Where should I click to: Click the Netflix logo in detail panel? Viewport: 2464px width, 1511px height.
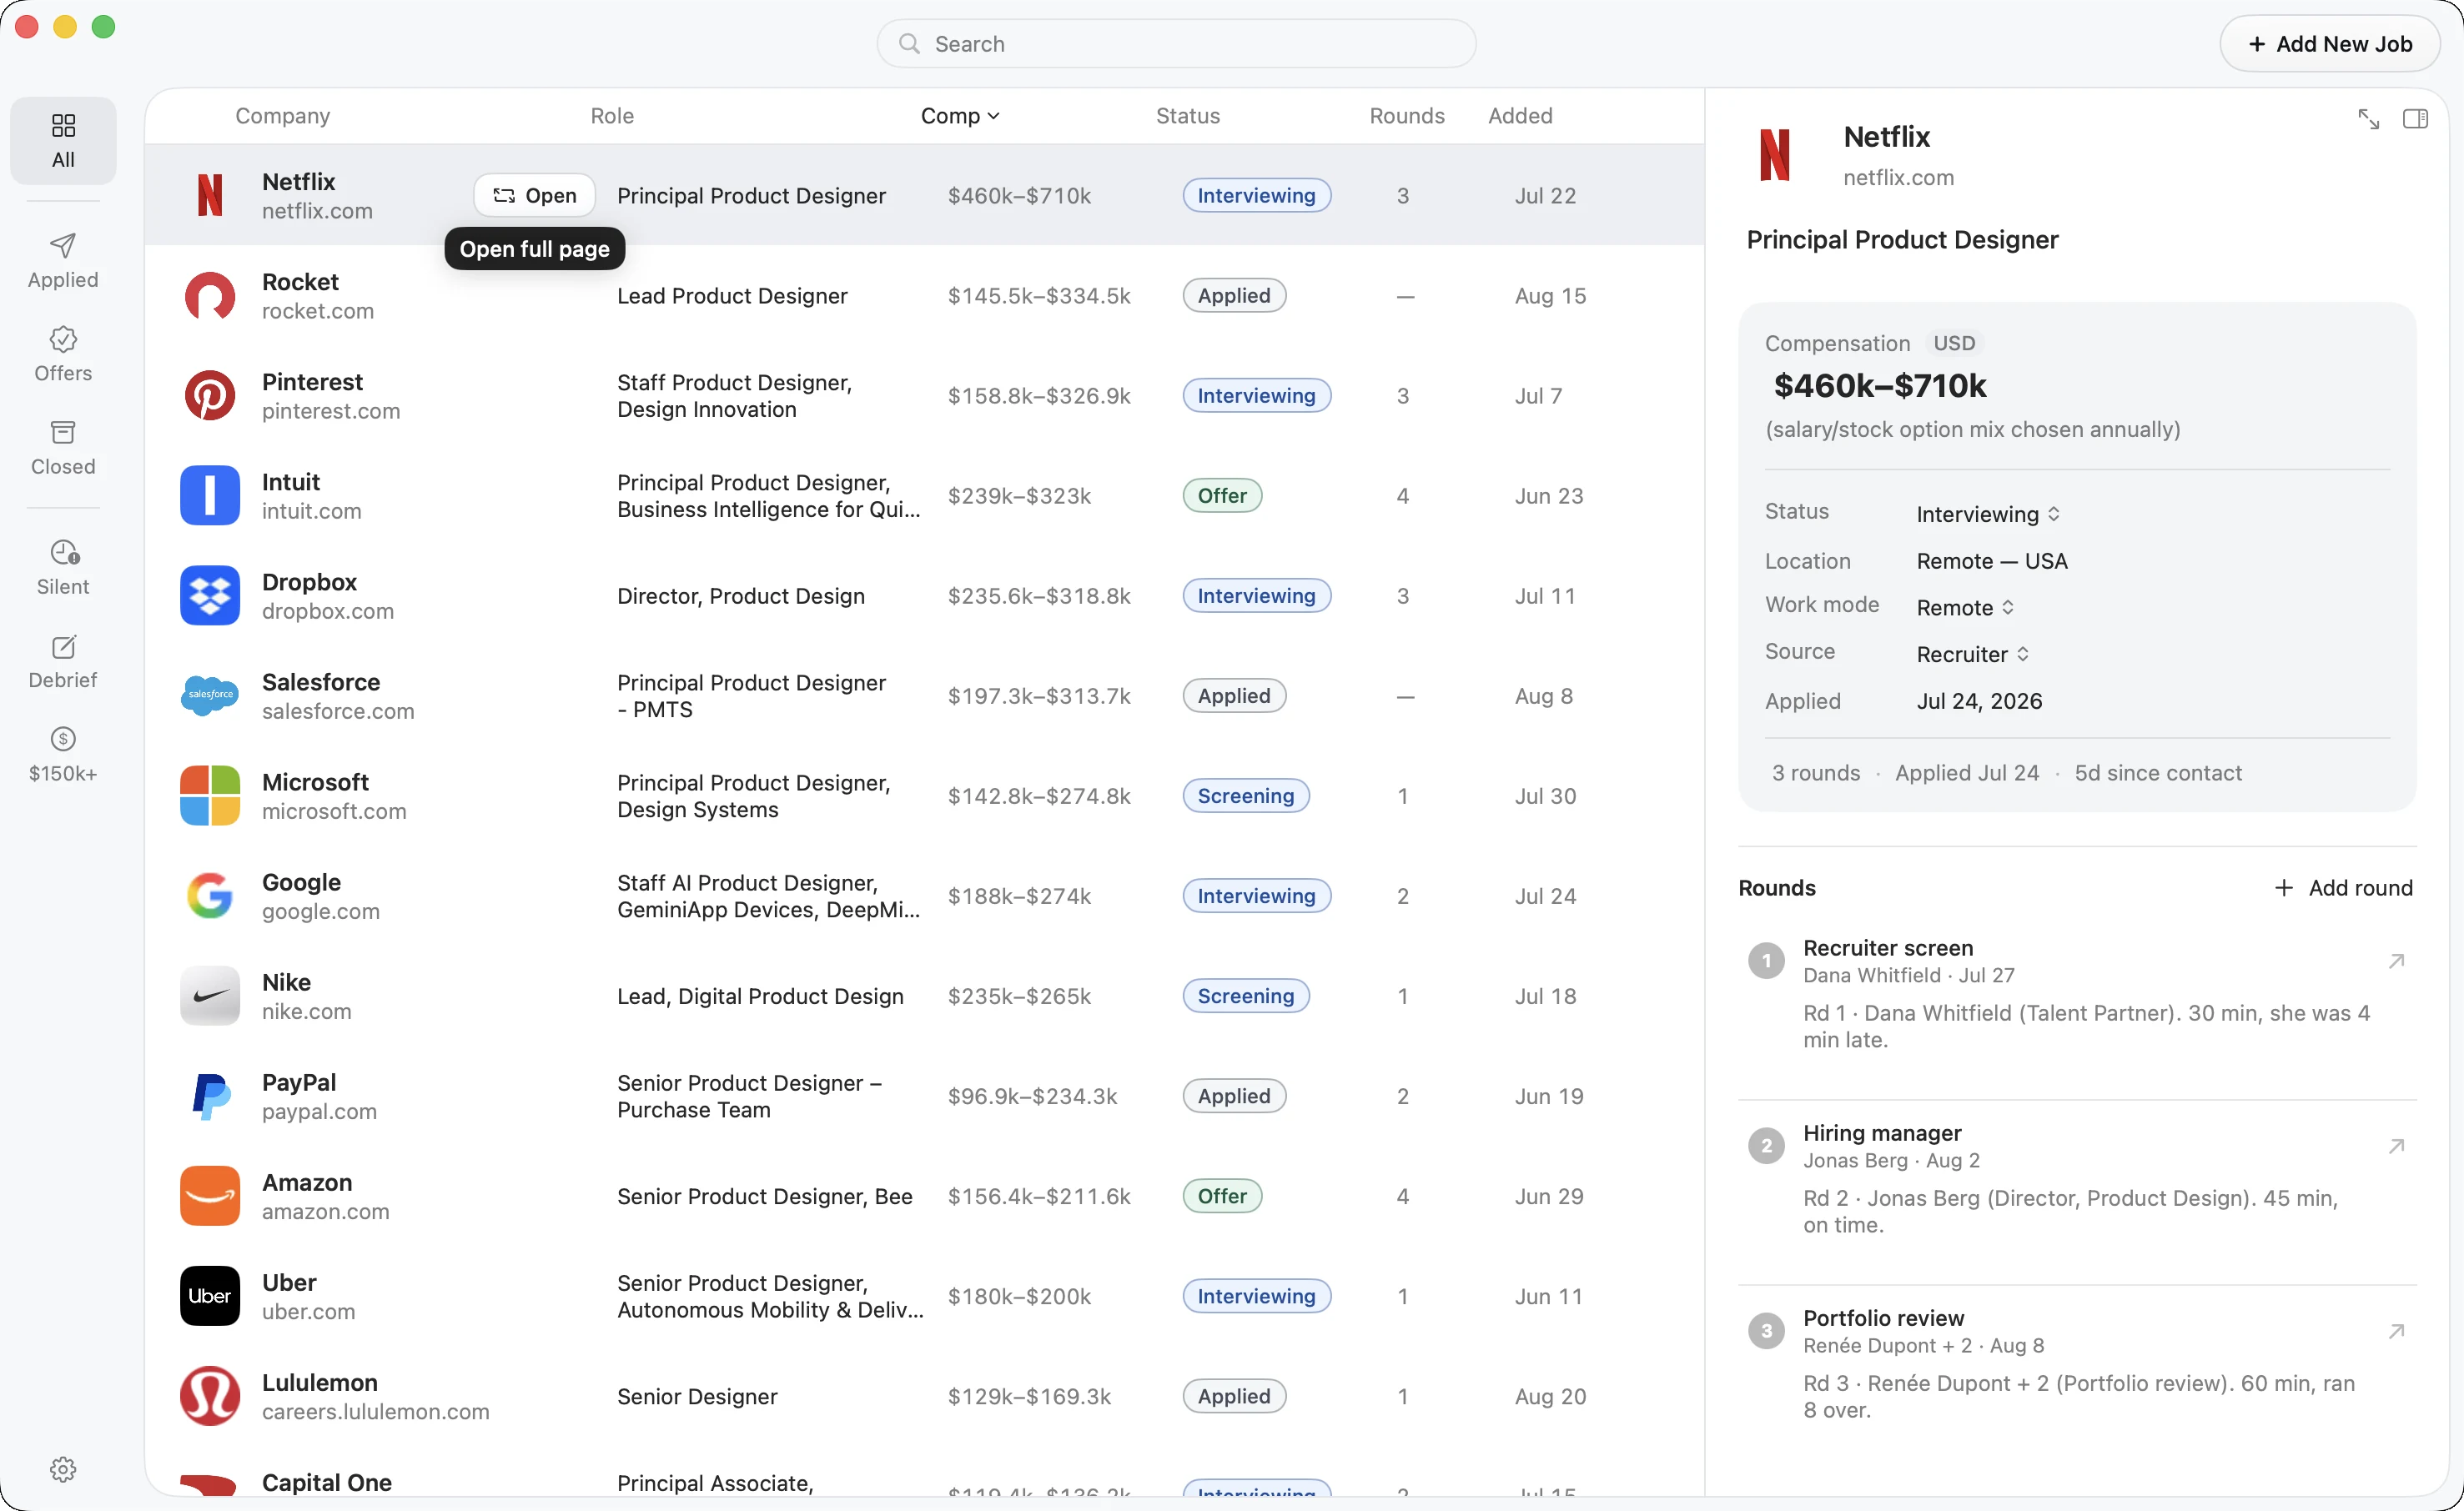pos(1775,155)
